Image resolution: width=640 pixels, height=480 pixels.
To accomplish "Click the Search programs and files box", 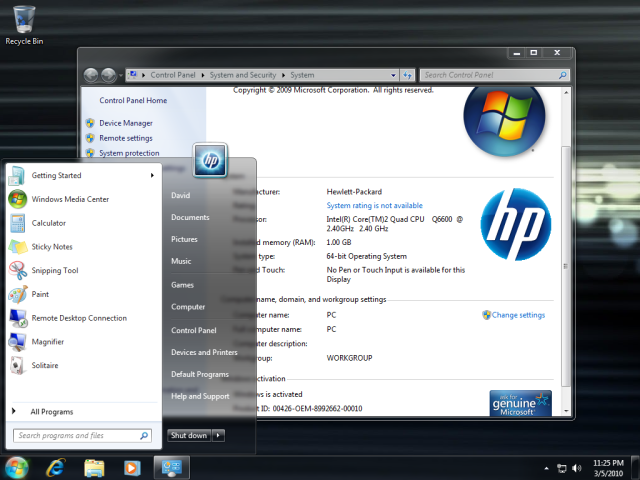I will point(82,436).
